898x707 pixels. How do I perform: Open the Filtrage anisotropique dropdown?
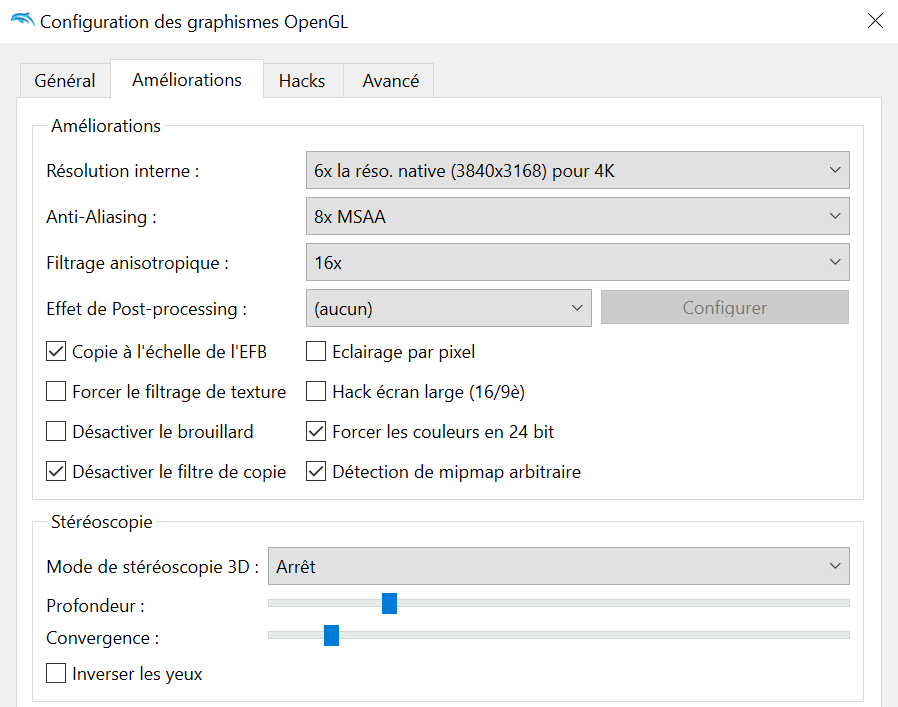point(576,262)
